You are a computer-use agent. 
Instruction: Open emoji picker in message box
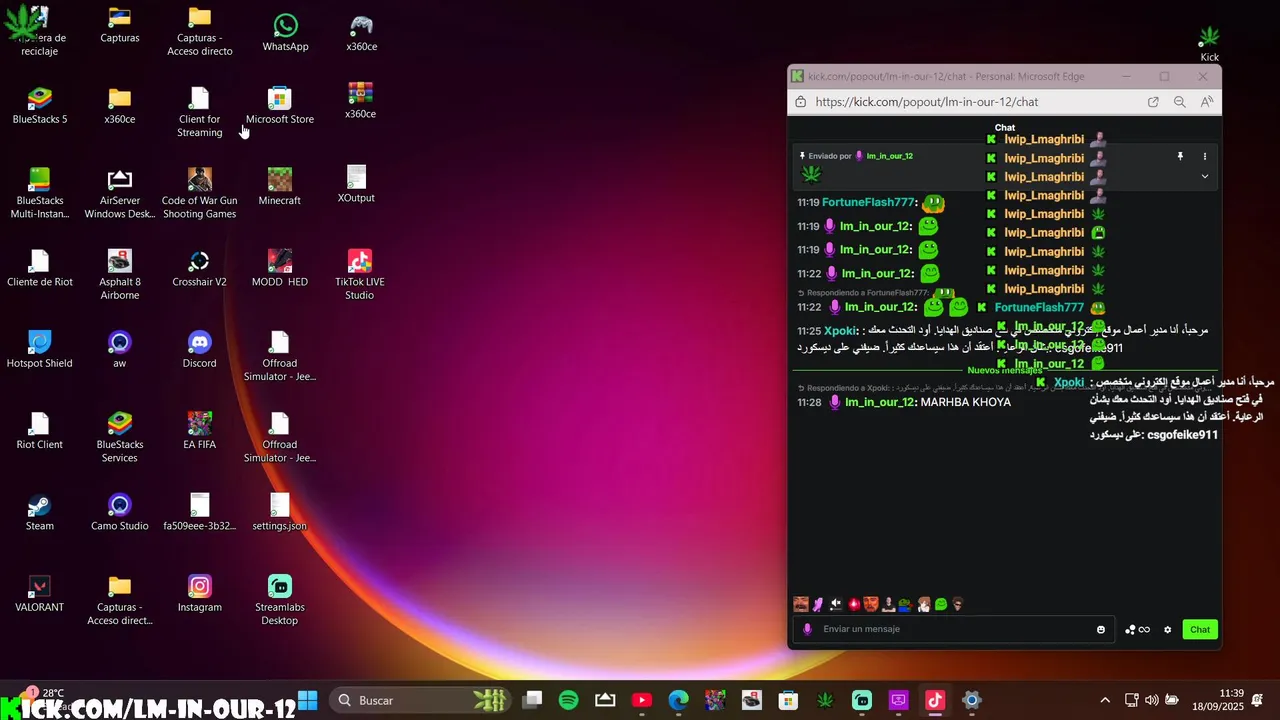point(1101,629)
